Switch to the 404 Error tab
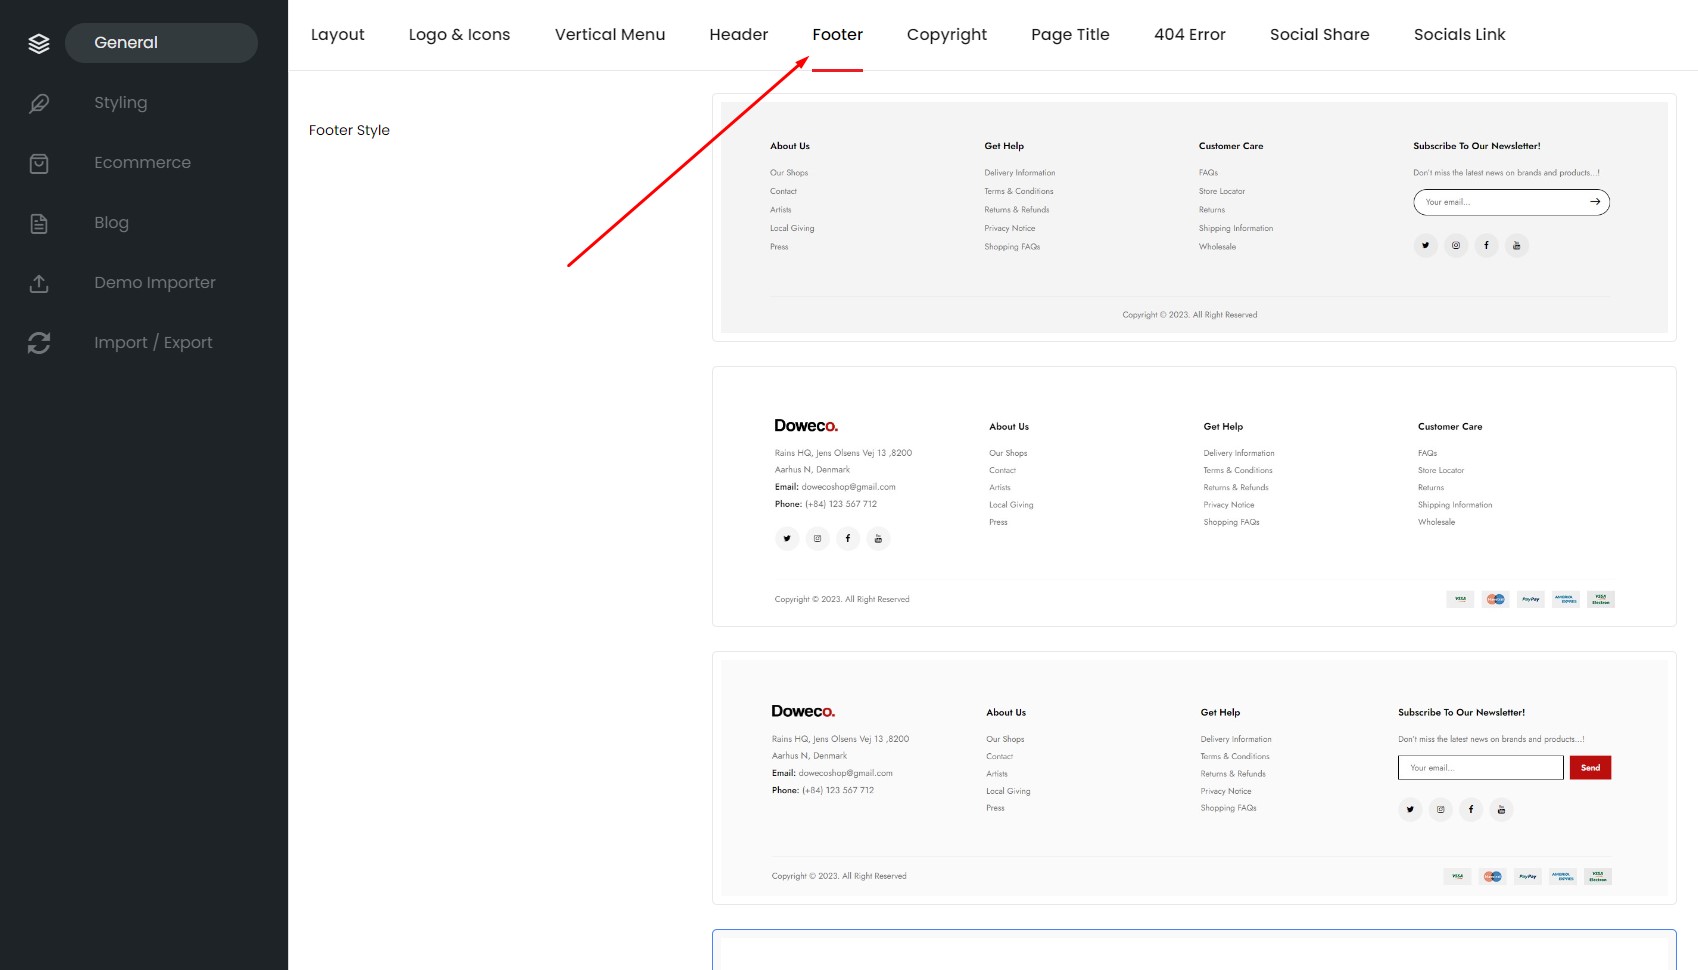 [x=1190, y=35]
